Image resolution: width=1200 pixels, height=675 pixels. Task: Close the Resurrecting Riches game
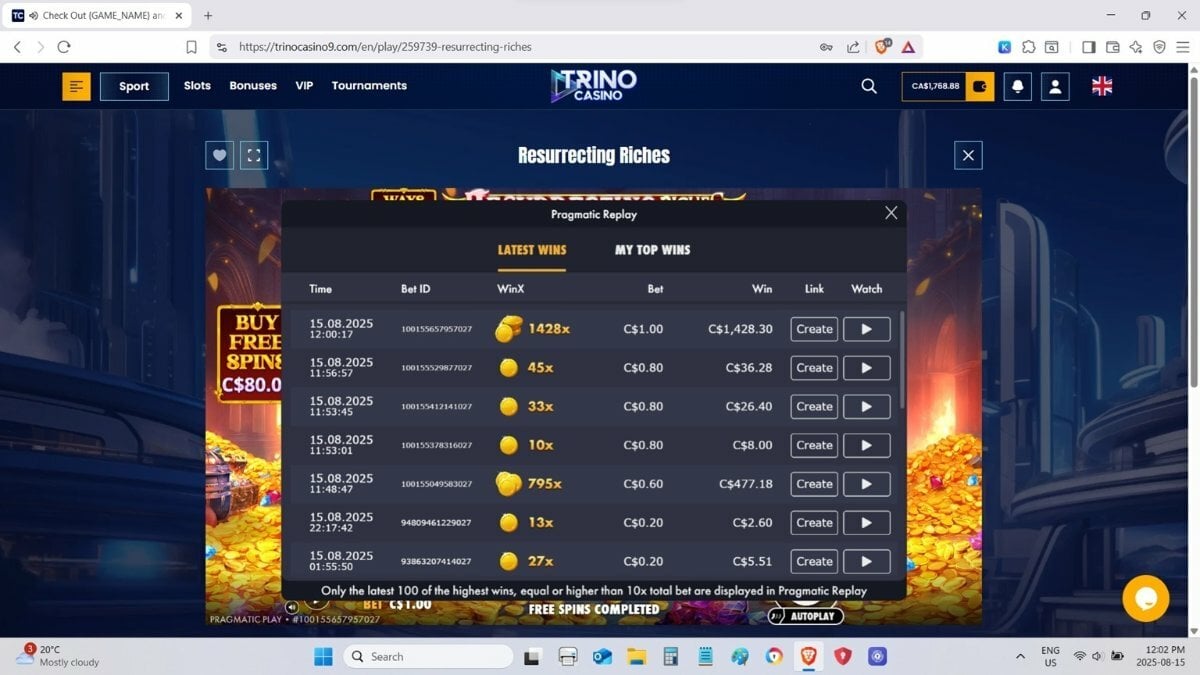coord(967,155)
